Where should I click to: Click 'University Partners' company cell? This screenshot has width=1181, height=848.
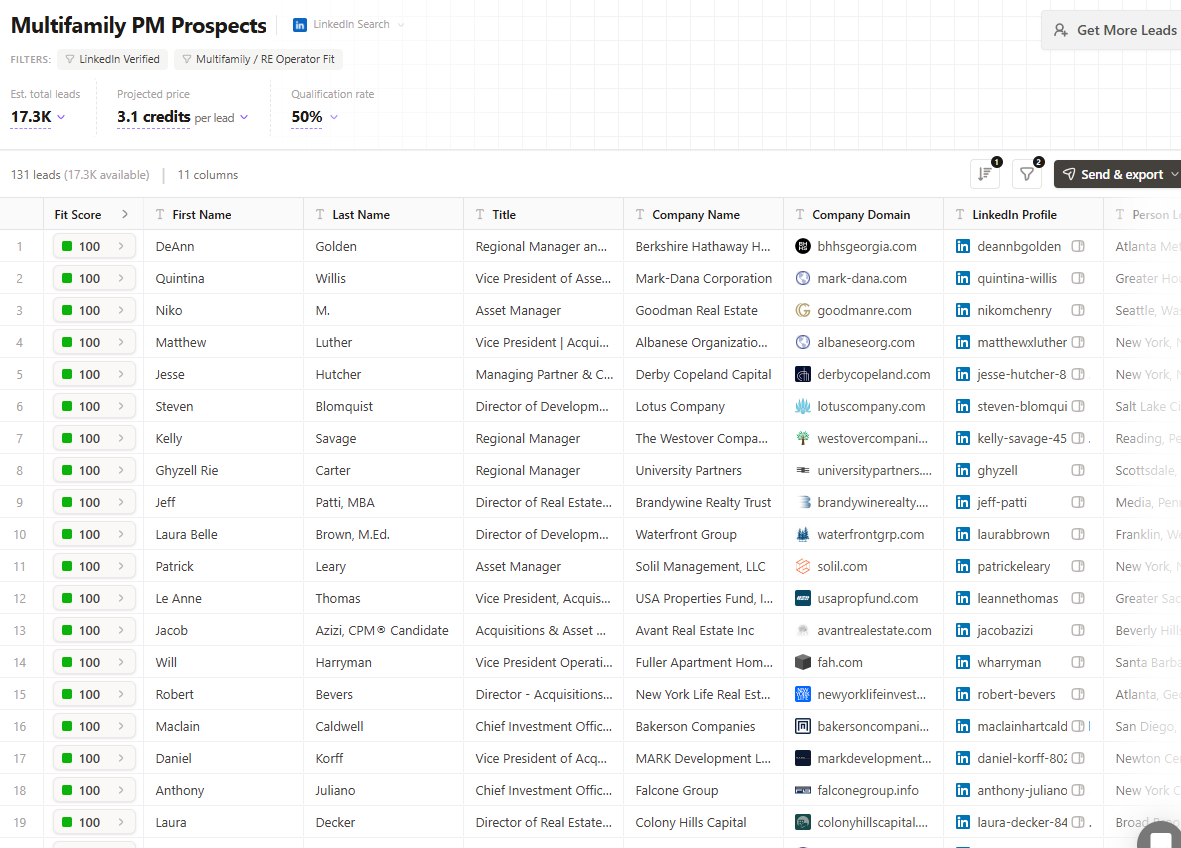point(703,470)
